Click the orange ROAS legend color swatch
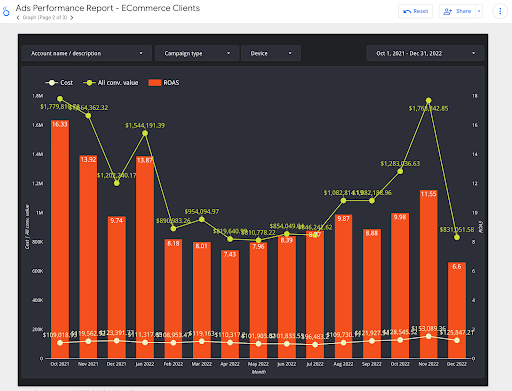Screen dimensions: 512x391 point(155,83)
